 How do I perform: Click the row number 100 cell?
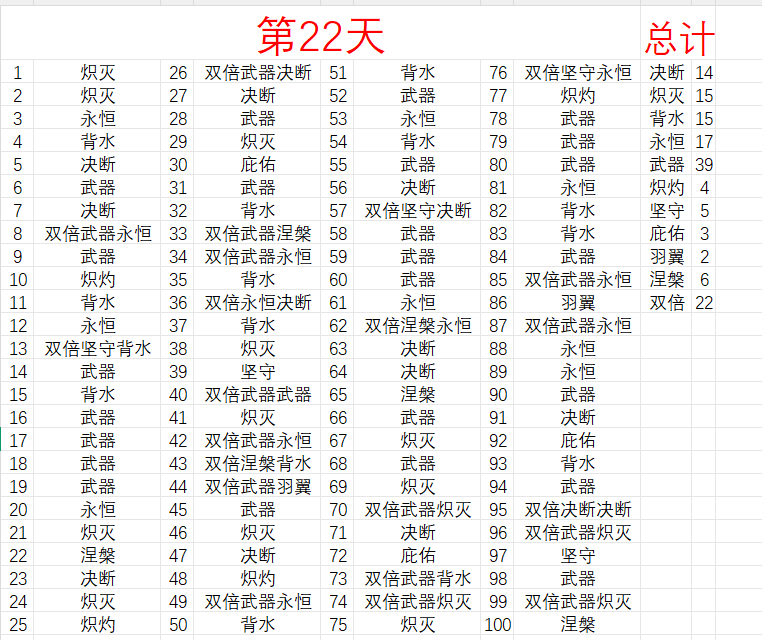click(497, 625)
